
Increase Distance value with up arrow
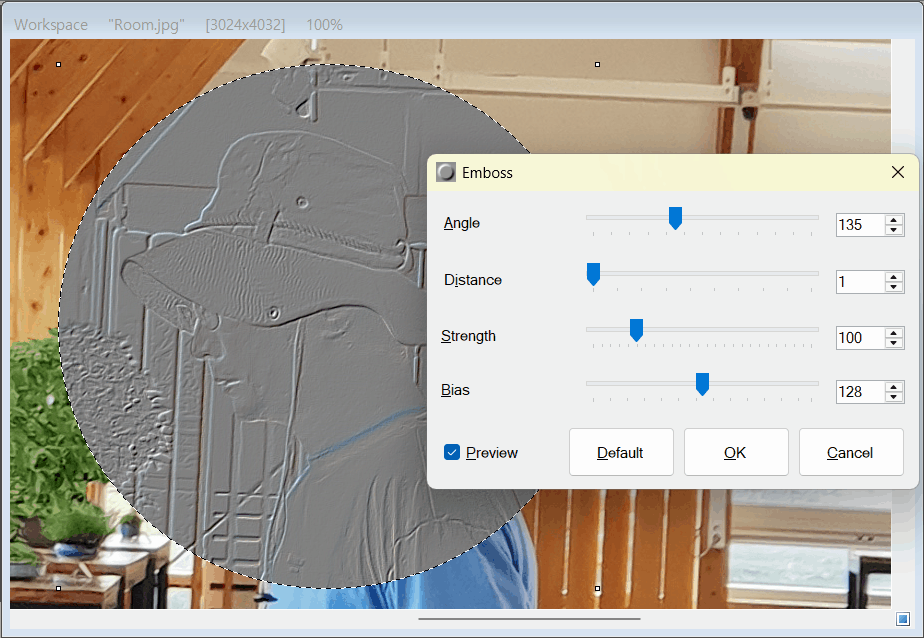[x=894, y=277]
